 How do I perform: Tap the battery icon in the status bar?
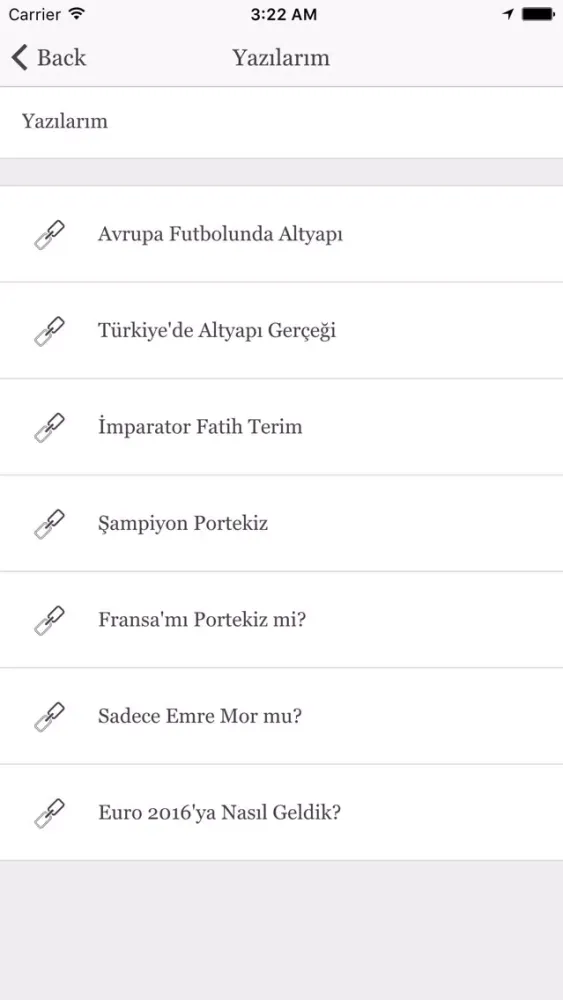click(537, 14)
